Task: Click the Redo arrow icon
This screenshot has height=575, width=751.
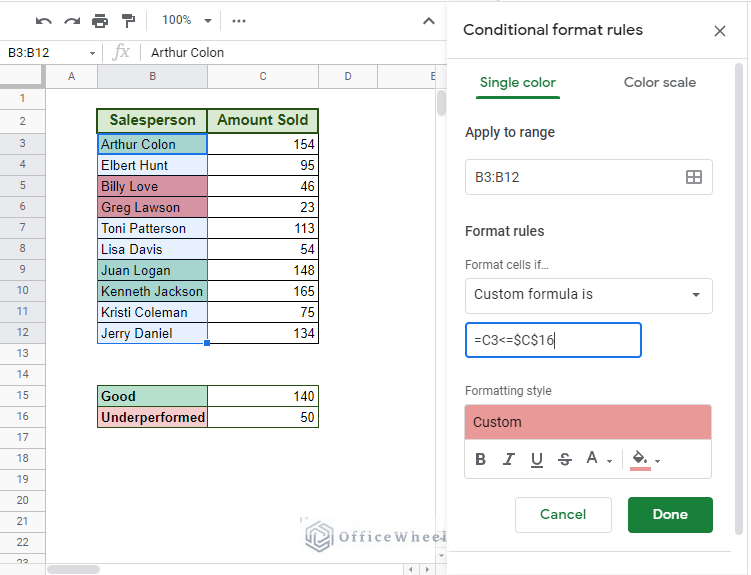Action: point(71,20)
